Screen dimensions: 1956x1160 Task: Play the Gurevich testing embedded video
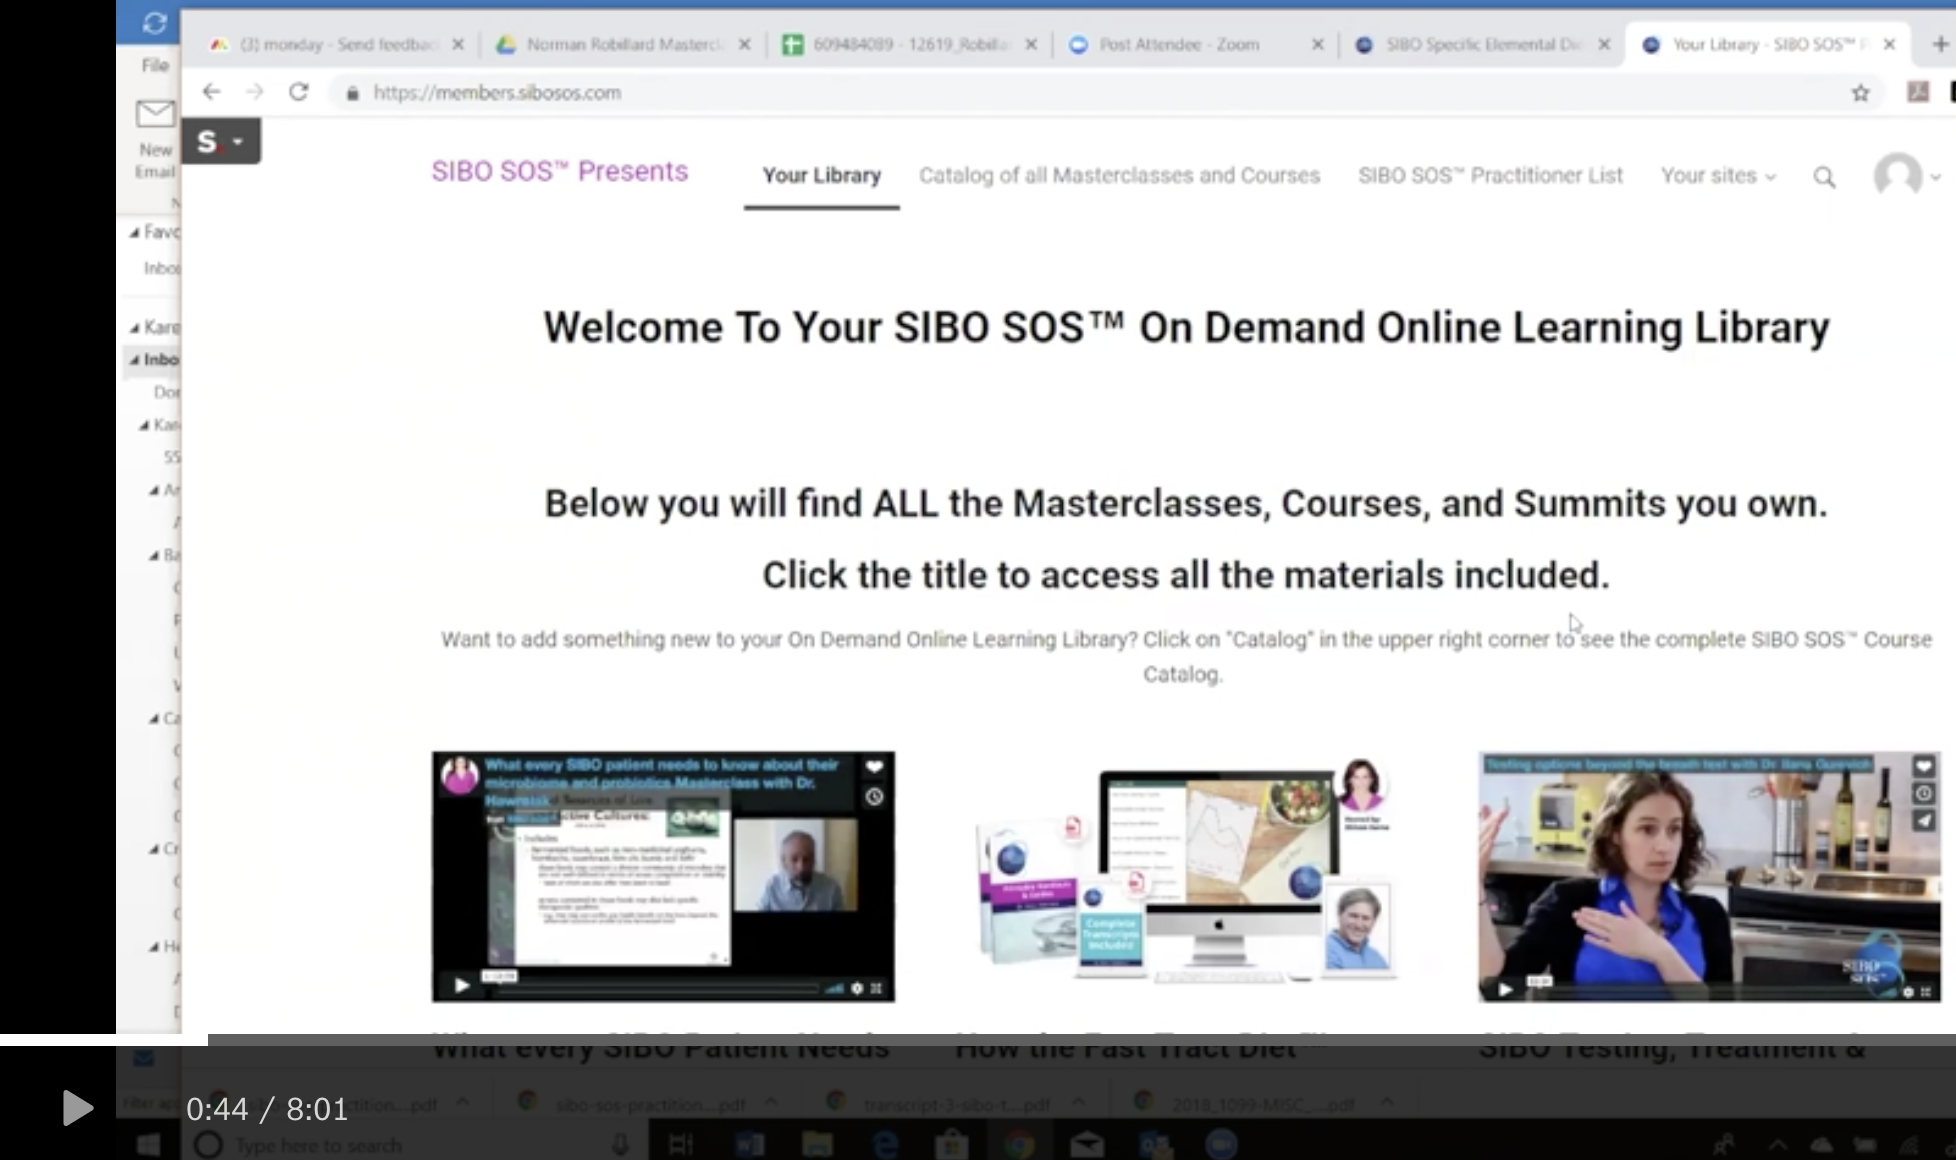[x=1505, y=990]
